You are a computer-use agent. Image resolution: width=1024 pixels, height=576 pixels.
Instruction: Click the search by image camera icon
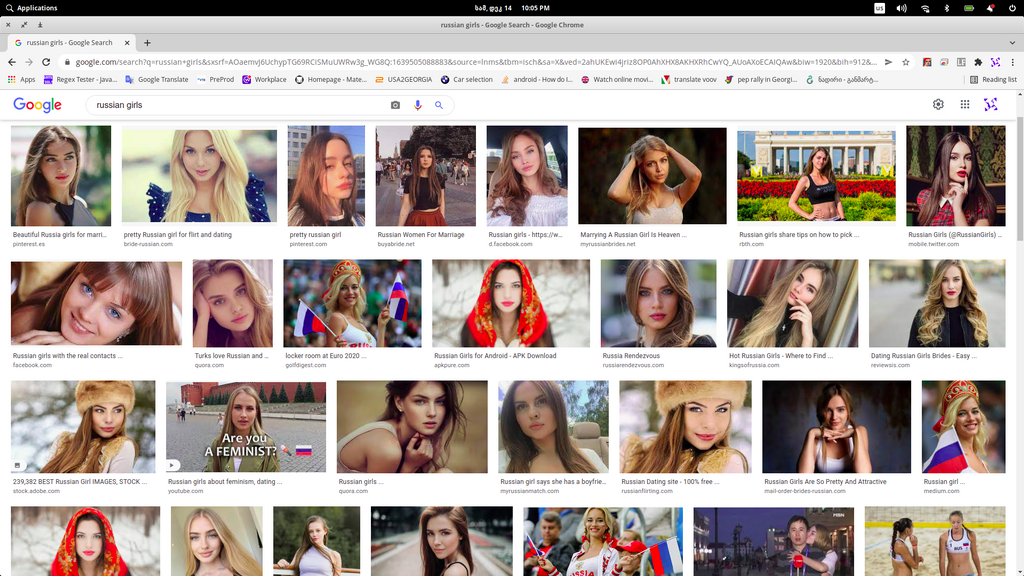click(395, 105)
